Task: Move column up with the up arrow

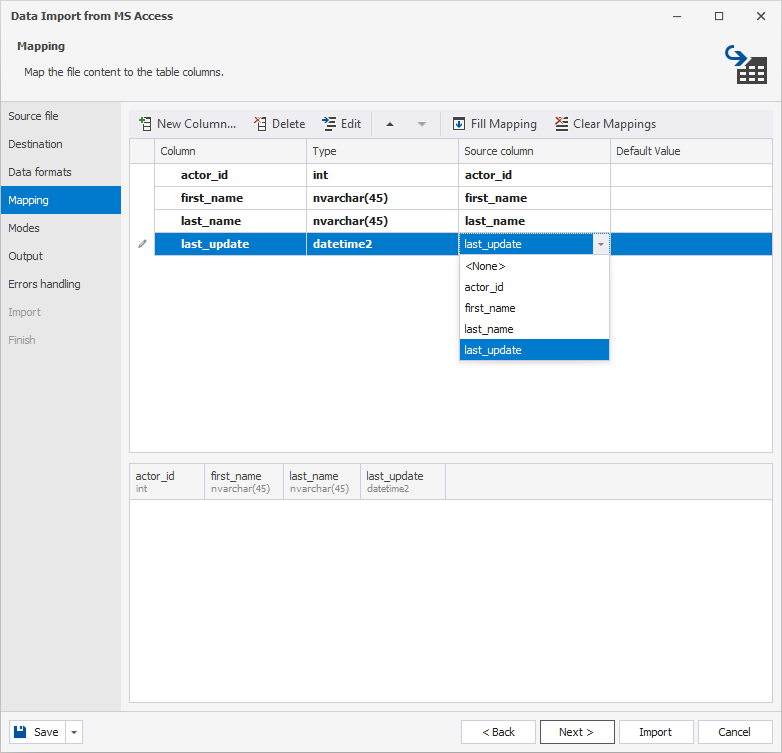Action: (x=390, y=124)
